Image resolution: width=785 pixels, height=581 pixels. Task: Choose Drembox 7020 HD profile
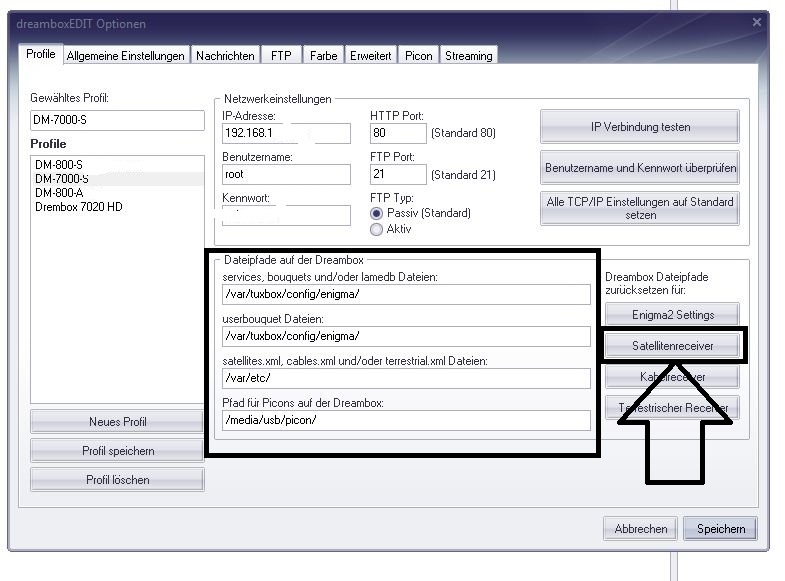(x=78, y=207)
